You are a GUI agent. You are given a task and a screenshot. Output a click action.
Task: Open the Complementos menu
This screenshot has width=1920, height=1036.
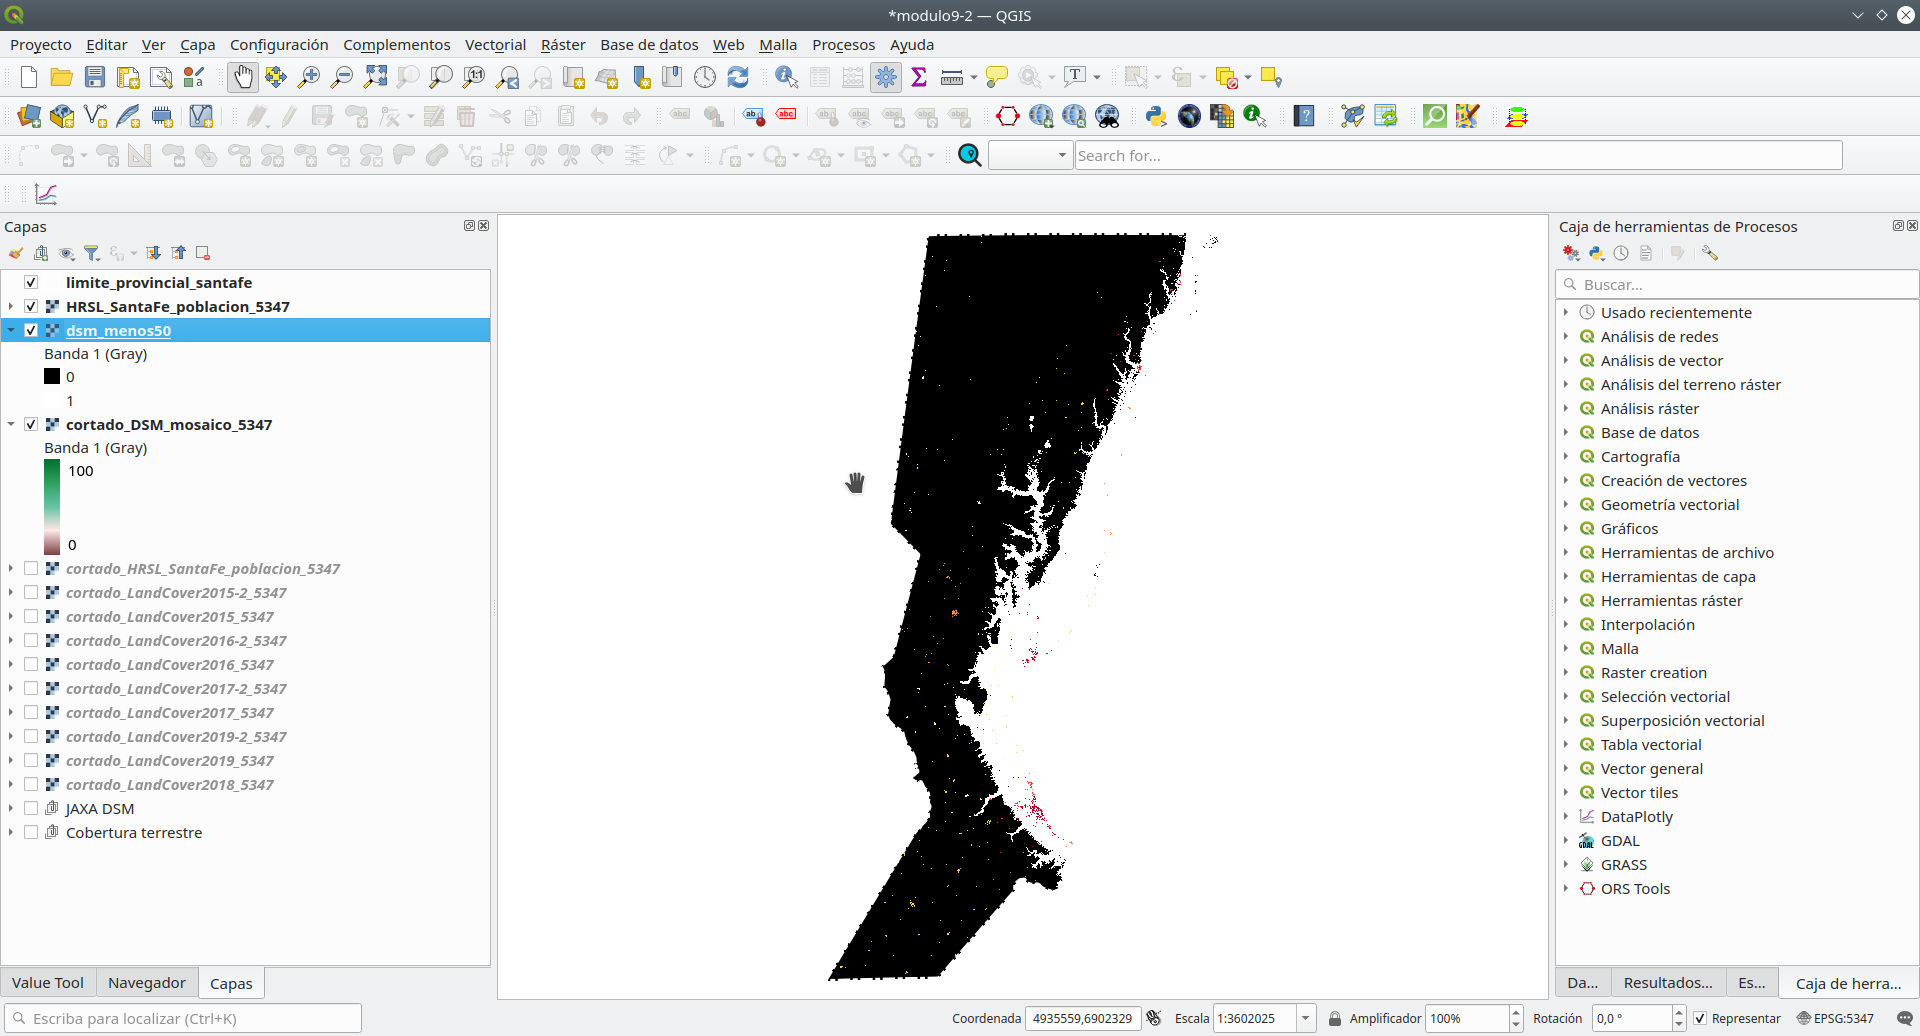tap(397, 44)
